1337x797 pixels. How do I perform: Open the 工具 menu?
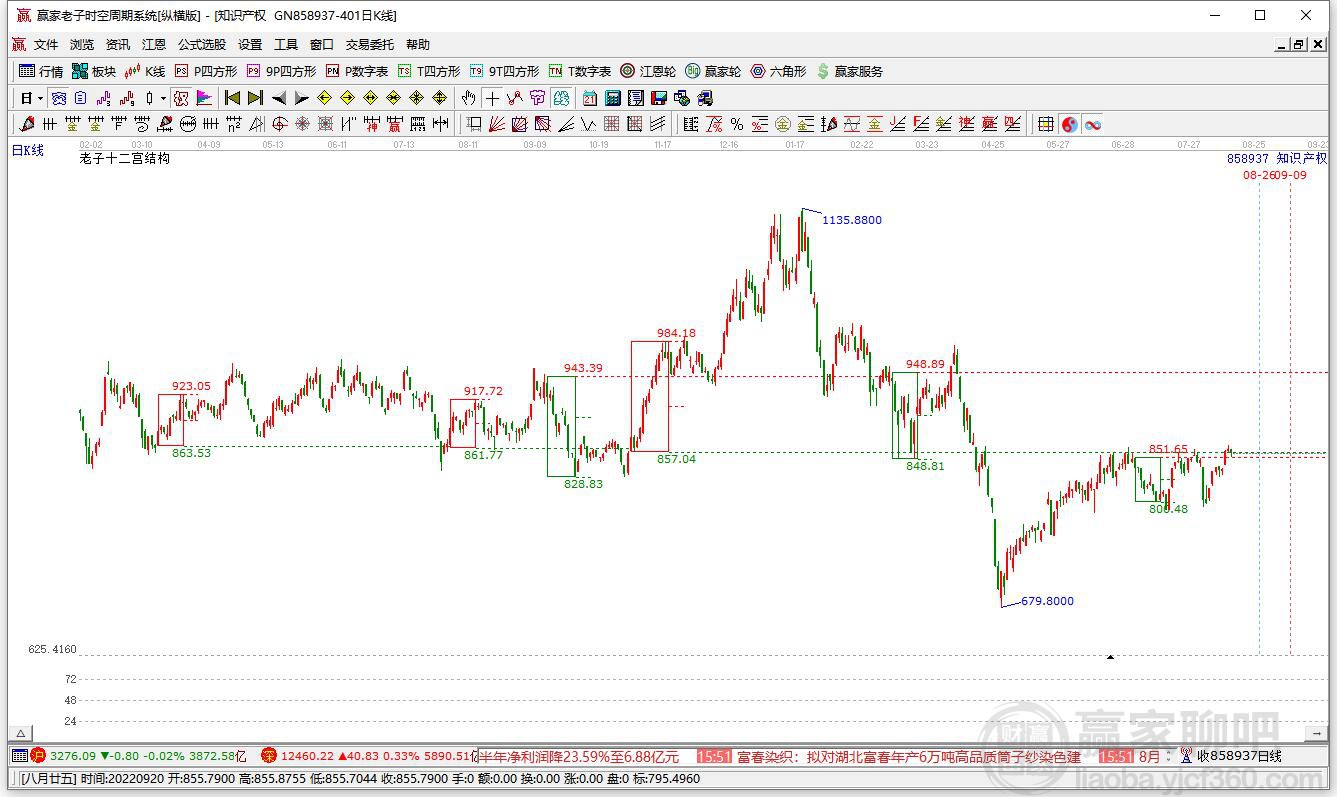286,45
